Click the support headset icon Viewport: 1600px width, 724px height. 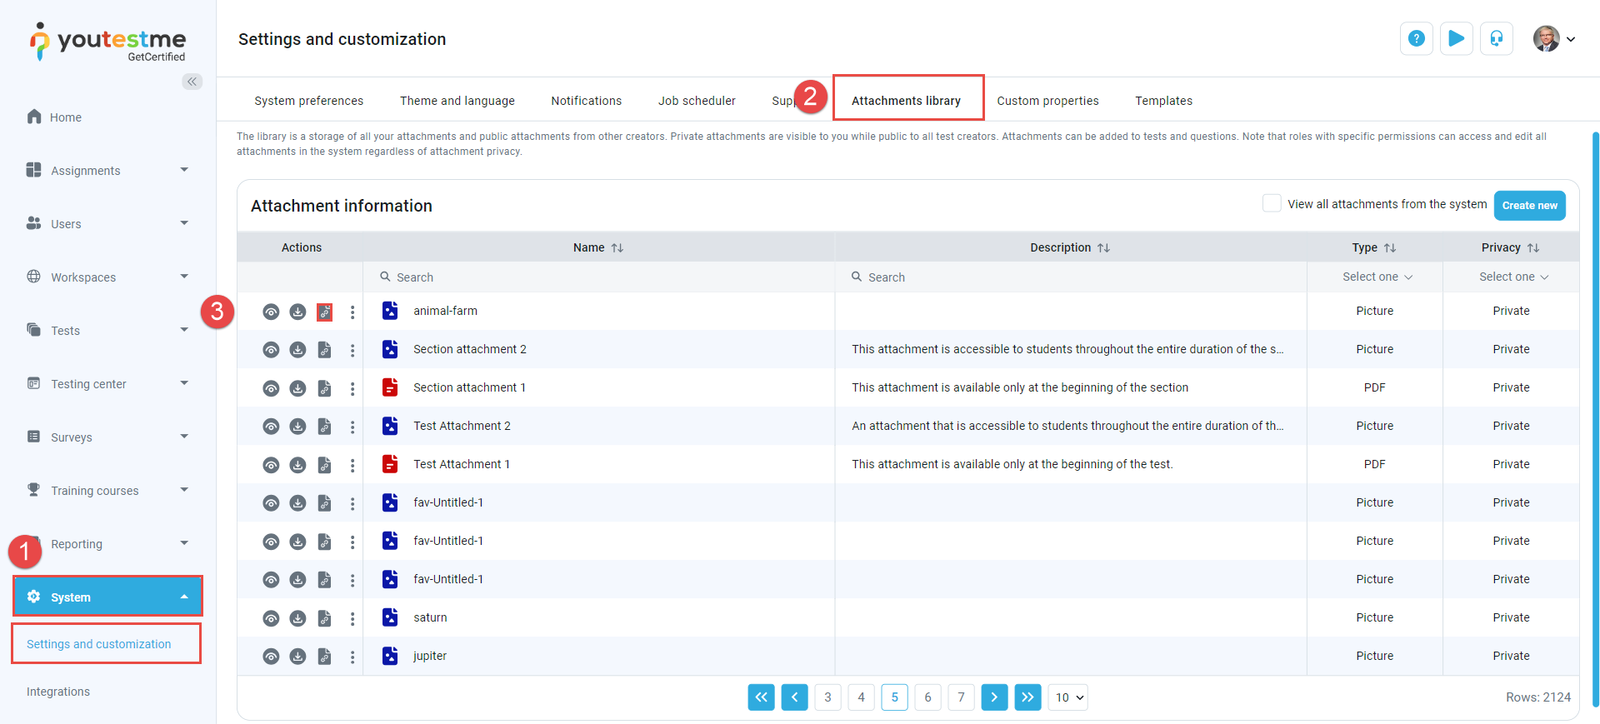coord(1496,39)
